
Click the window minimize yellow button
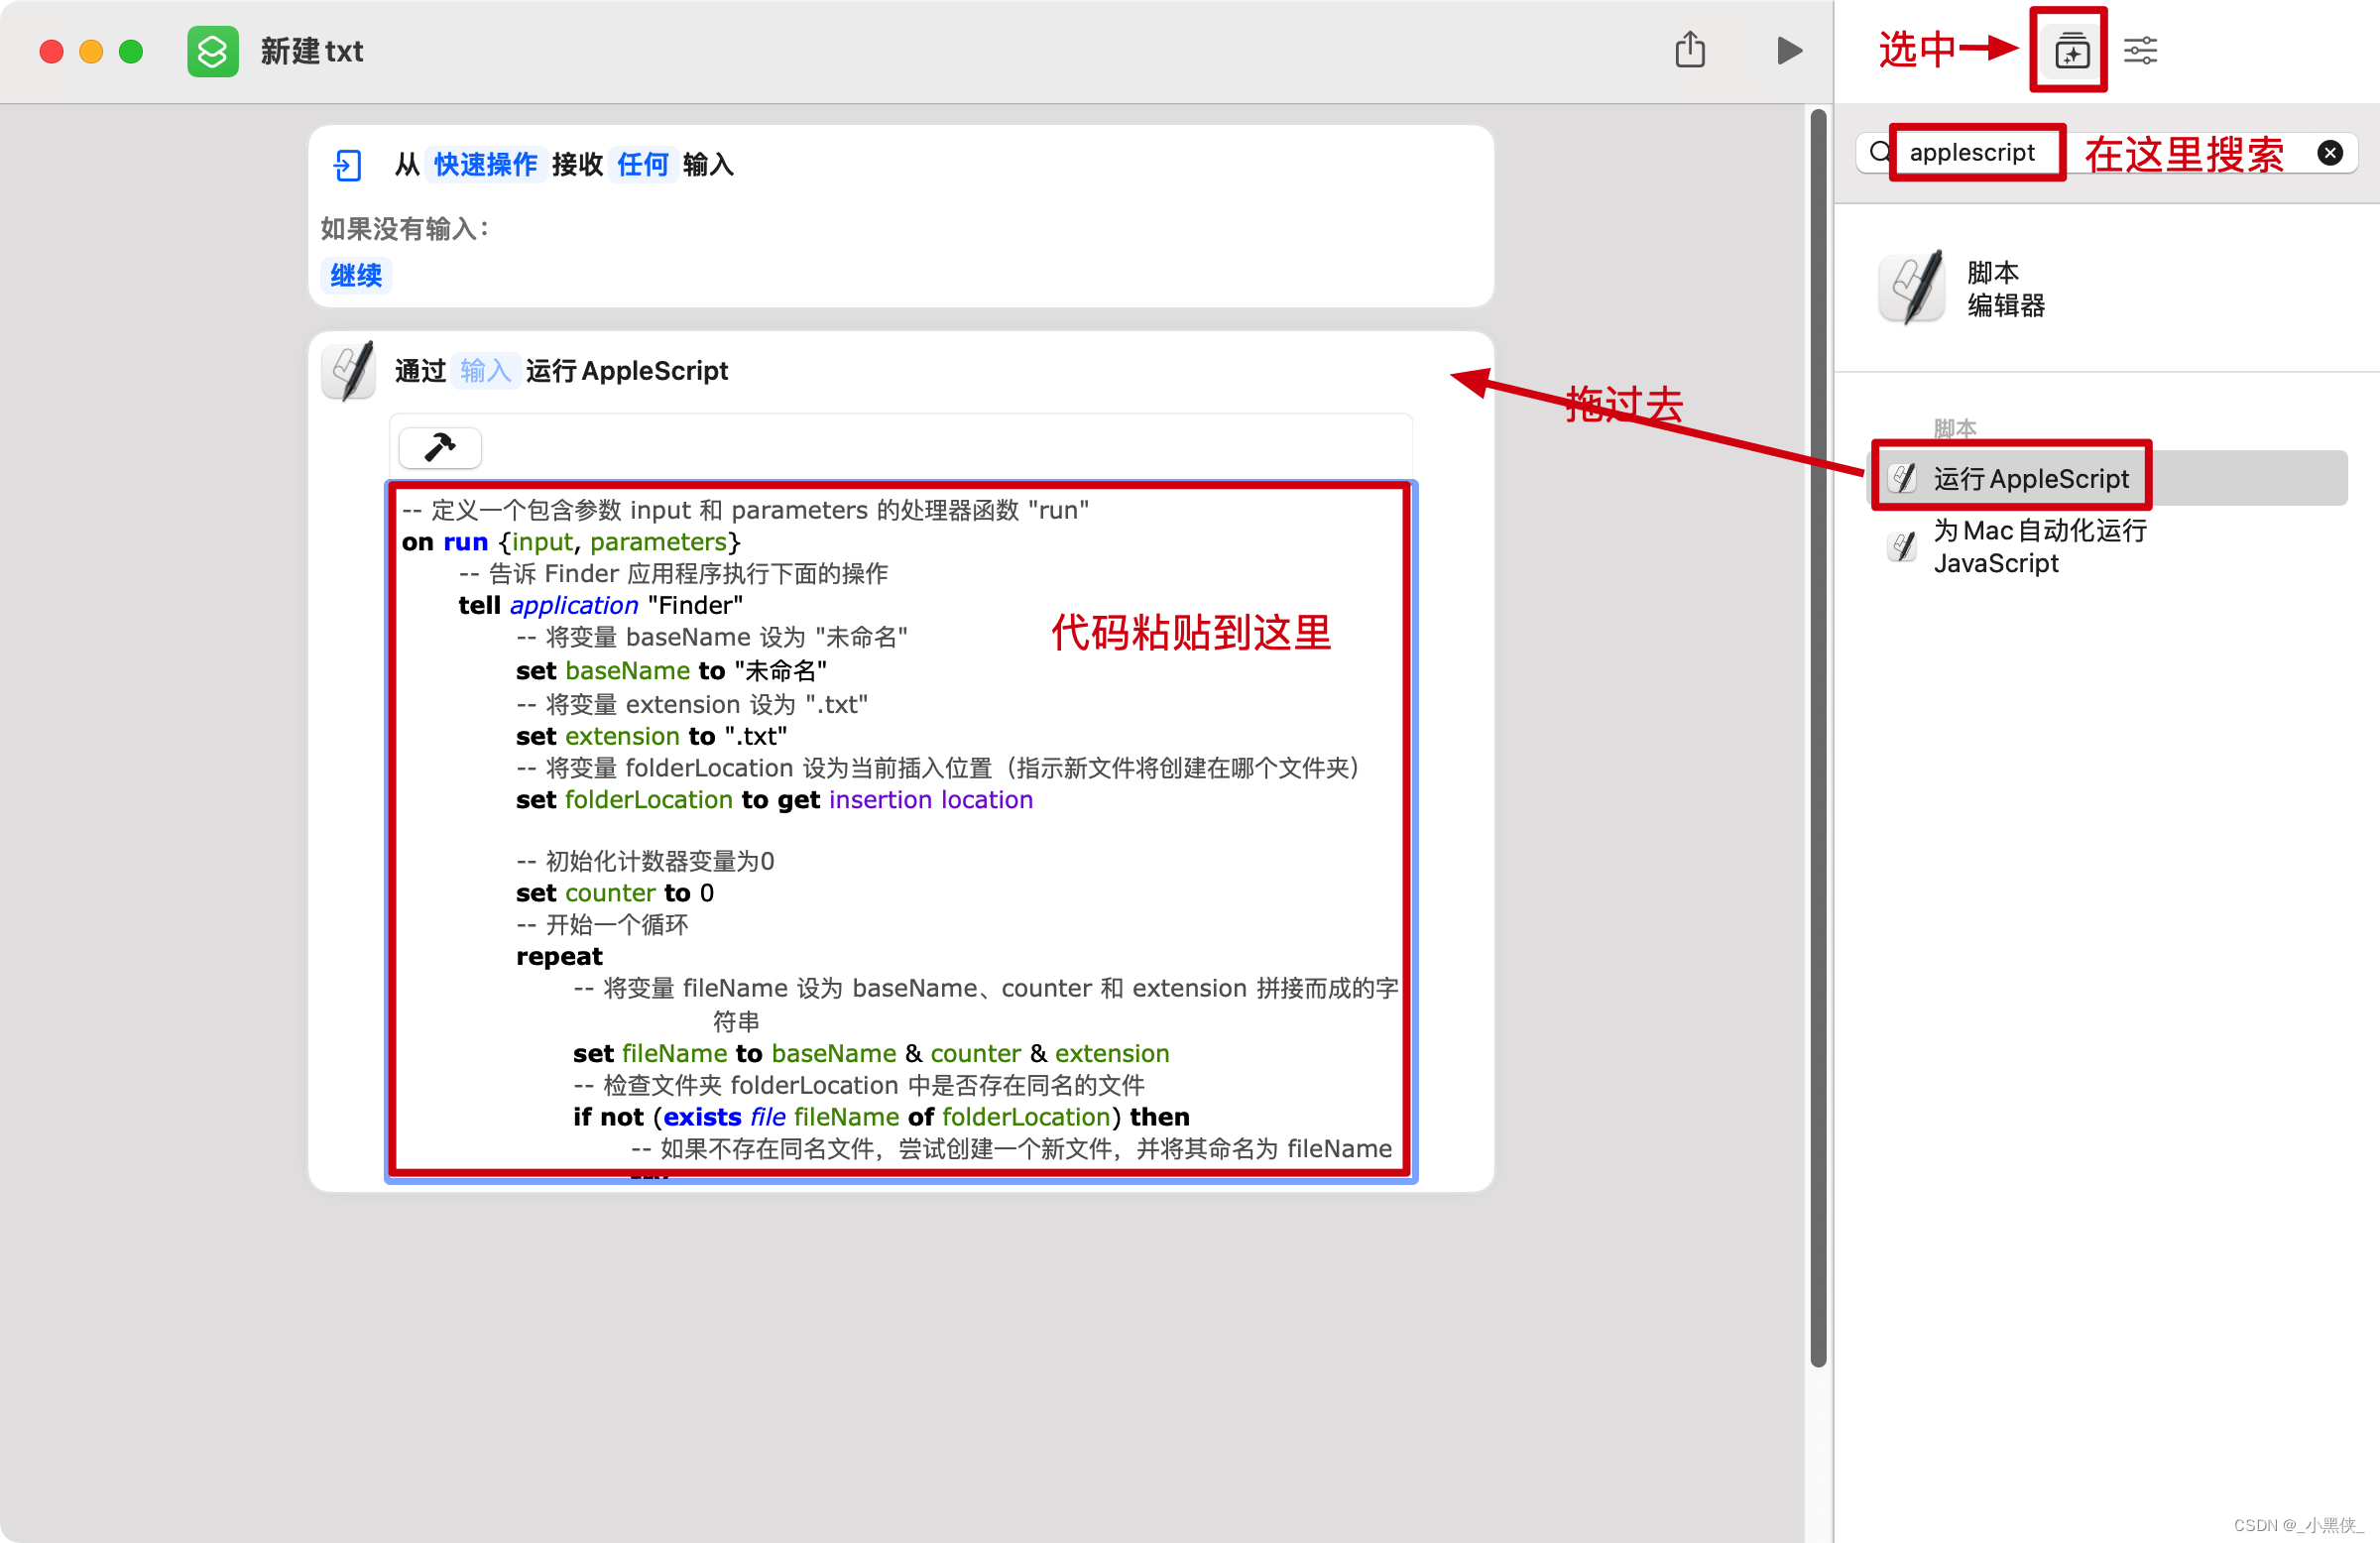91,51
